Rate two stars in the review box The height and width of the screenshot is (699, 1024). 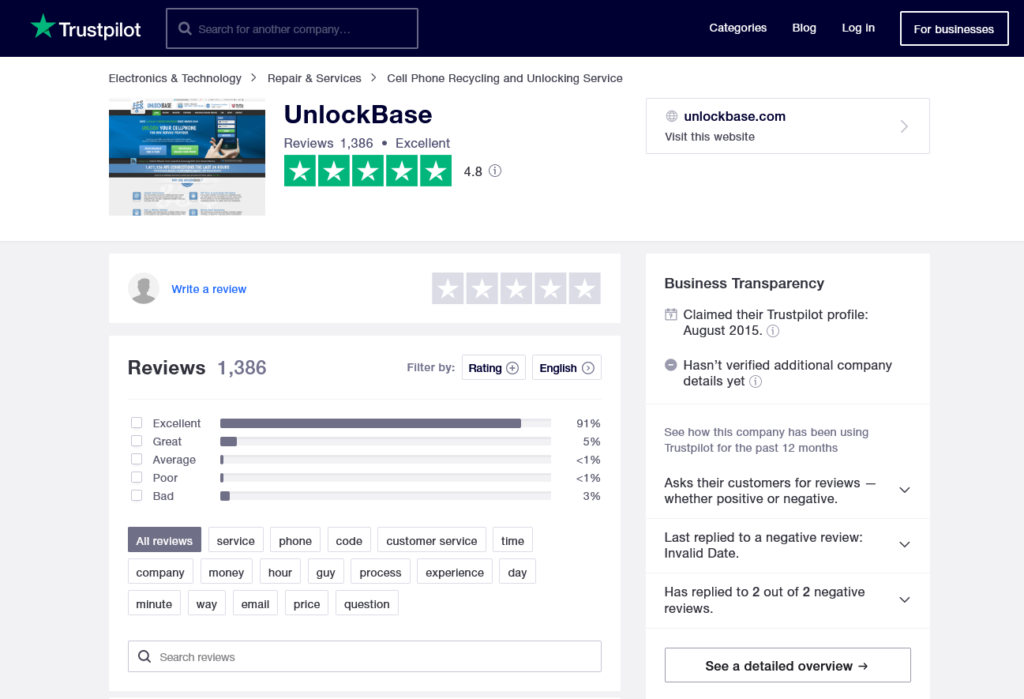[483, 288]
